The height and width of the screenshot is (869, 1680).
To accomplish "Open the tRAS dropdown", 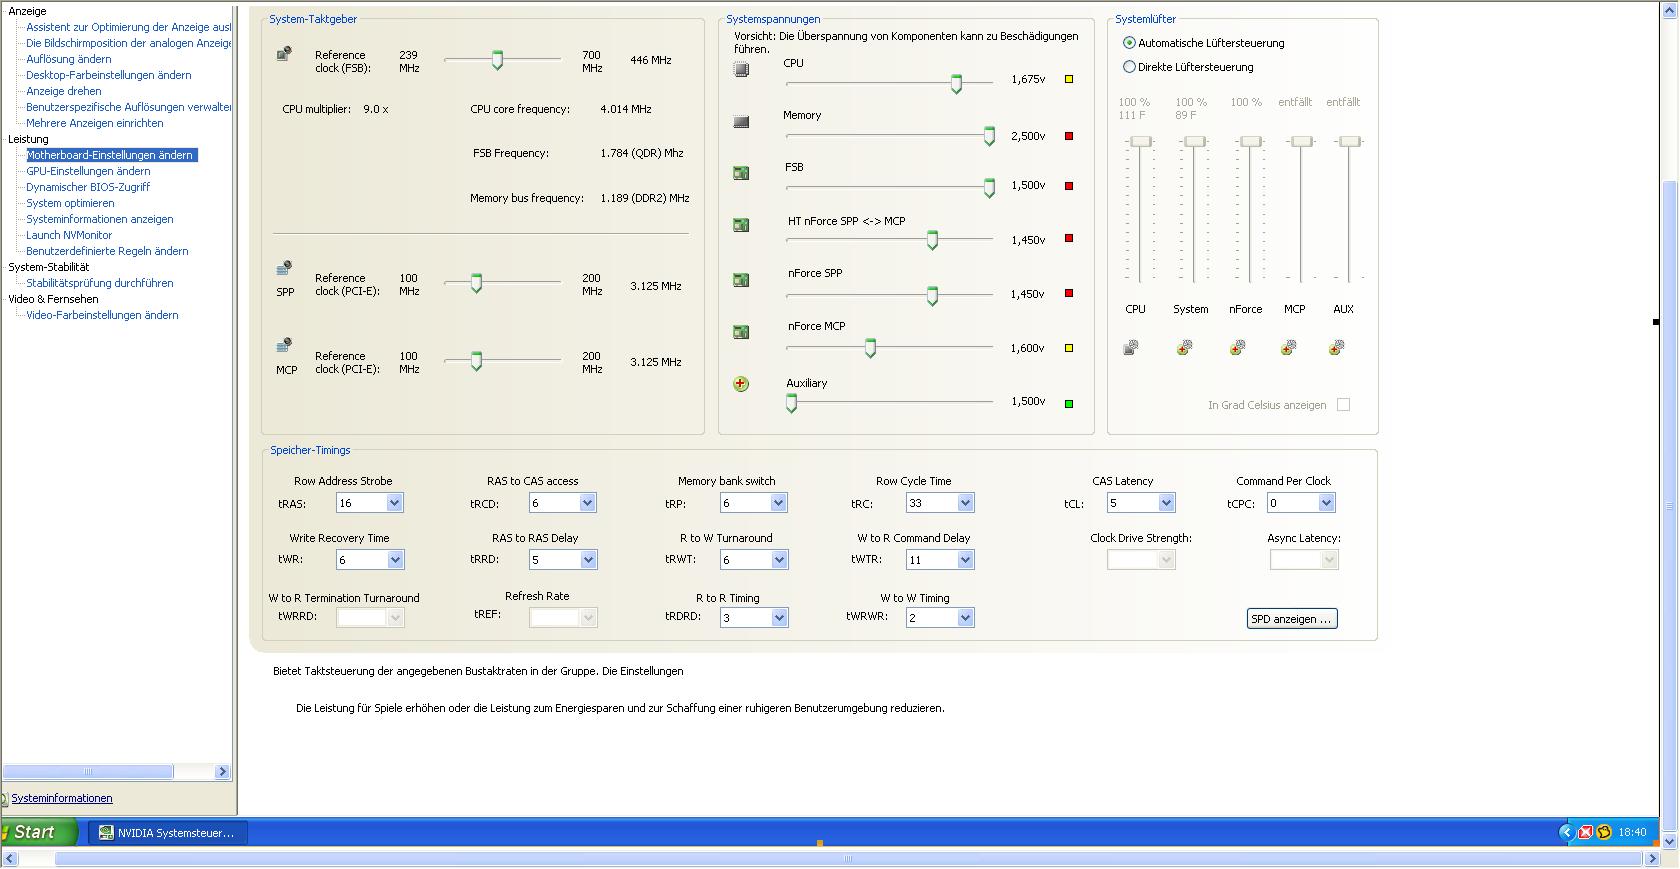I will (394, 503).
